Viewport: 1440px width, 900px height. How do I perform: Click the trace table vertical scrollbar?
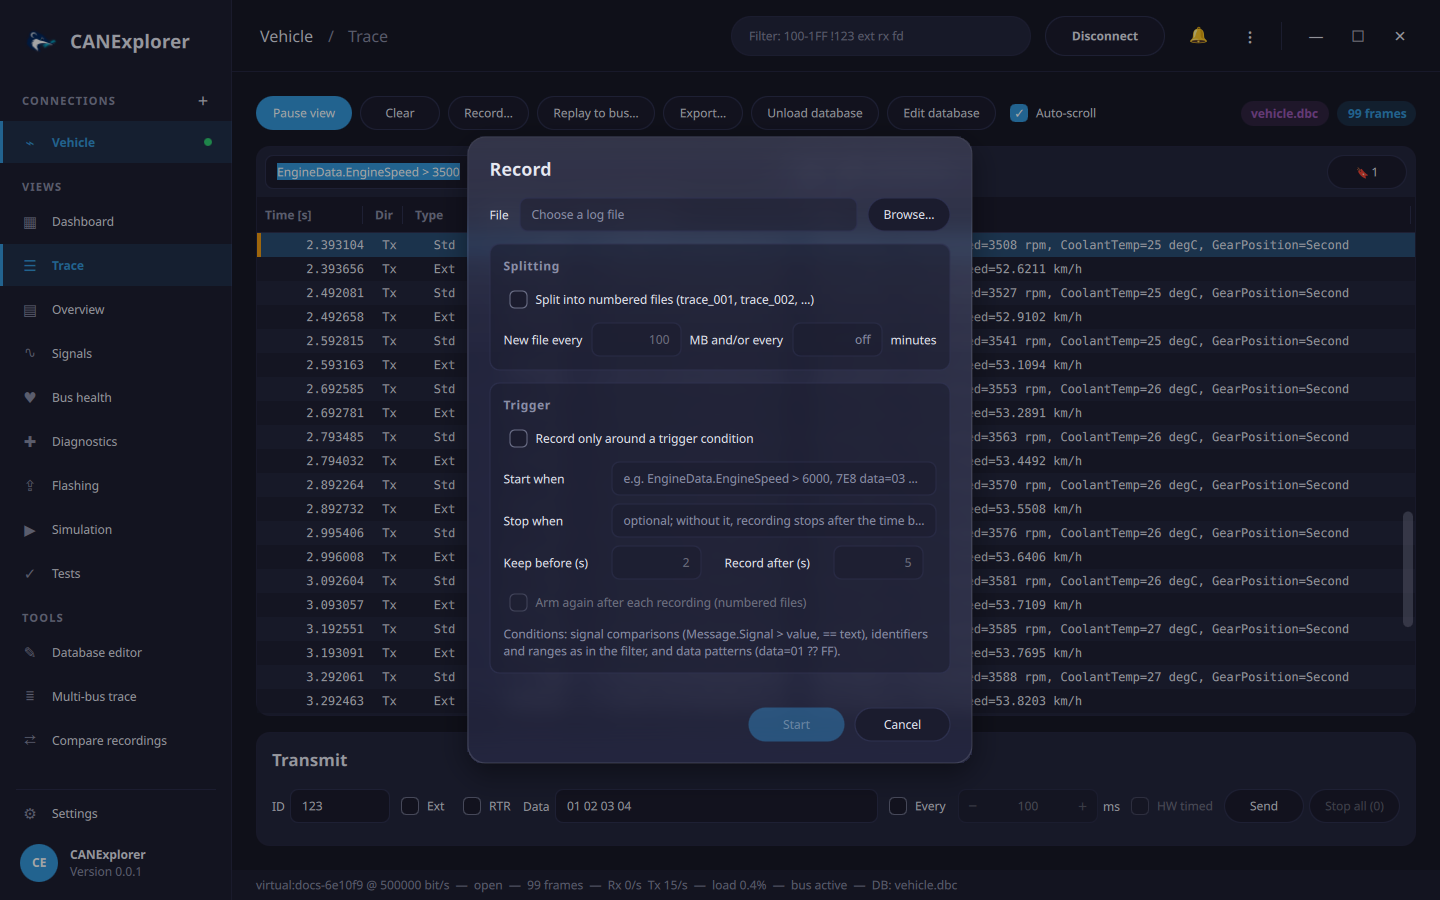[1407, 570]
